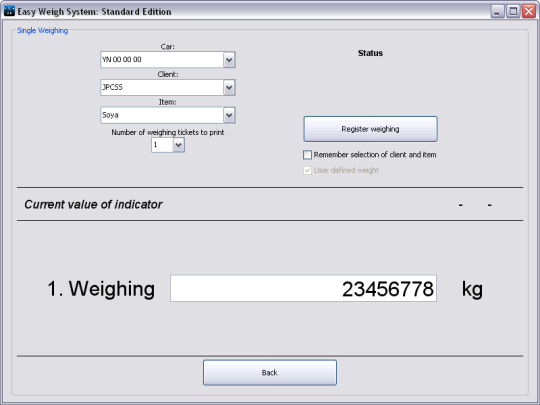Viewport: 540px width, 405px height.
Task: Click the Back button
Action: (270, 373)
